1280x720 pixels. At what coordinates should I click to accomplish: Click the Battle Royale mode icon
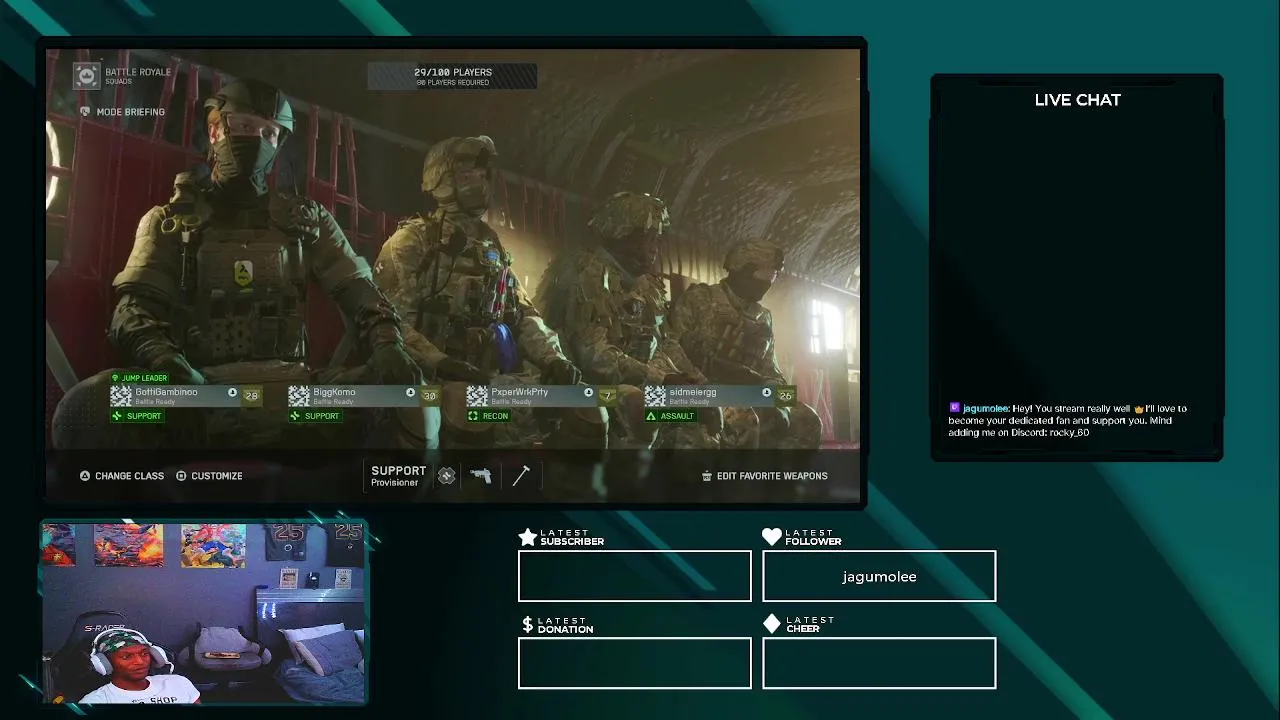(x=87, y=76)
